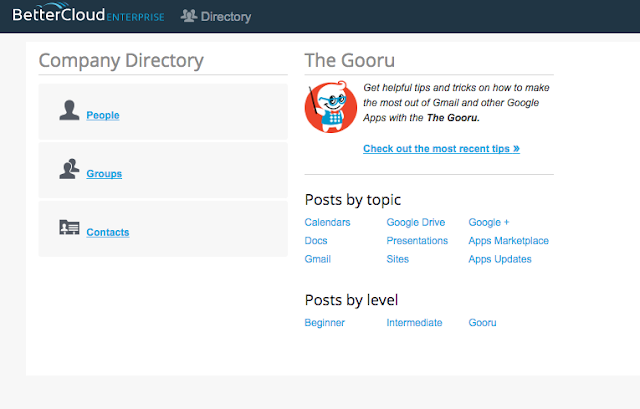Browse posts on Gmail topic
This screenshot has height=409, width=640.
click(x=318, y=259)
